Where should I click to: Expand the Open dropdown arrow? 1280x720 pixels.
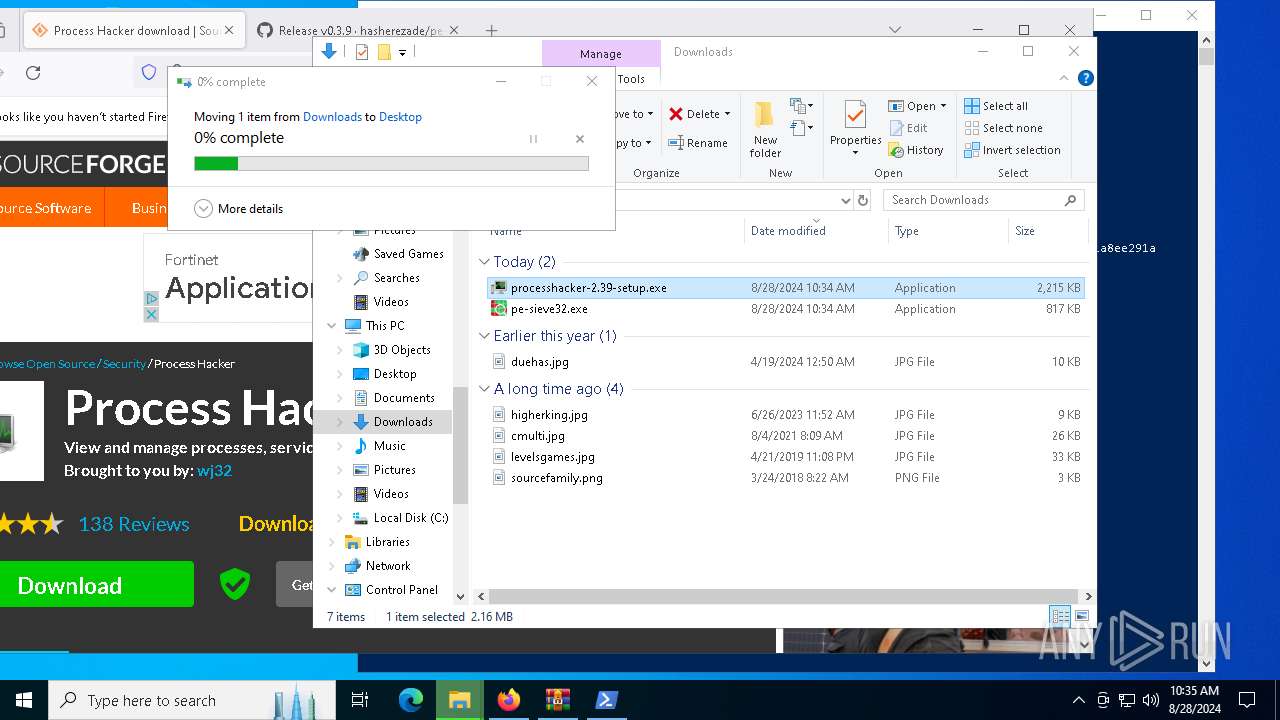(943, 106)
